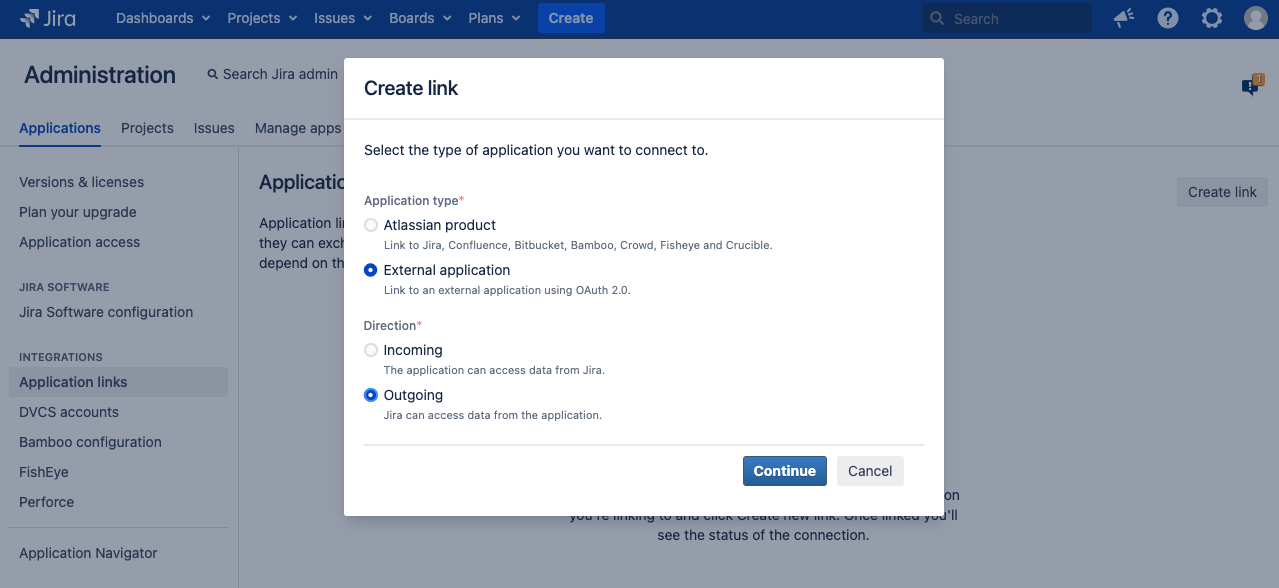Click the Outgoing option label
This screenshot has height=588, width=1279.
[413, 395]
